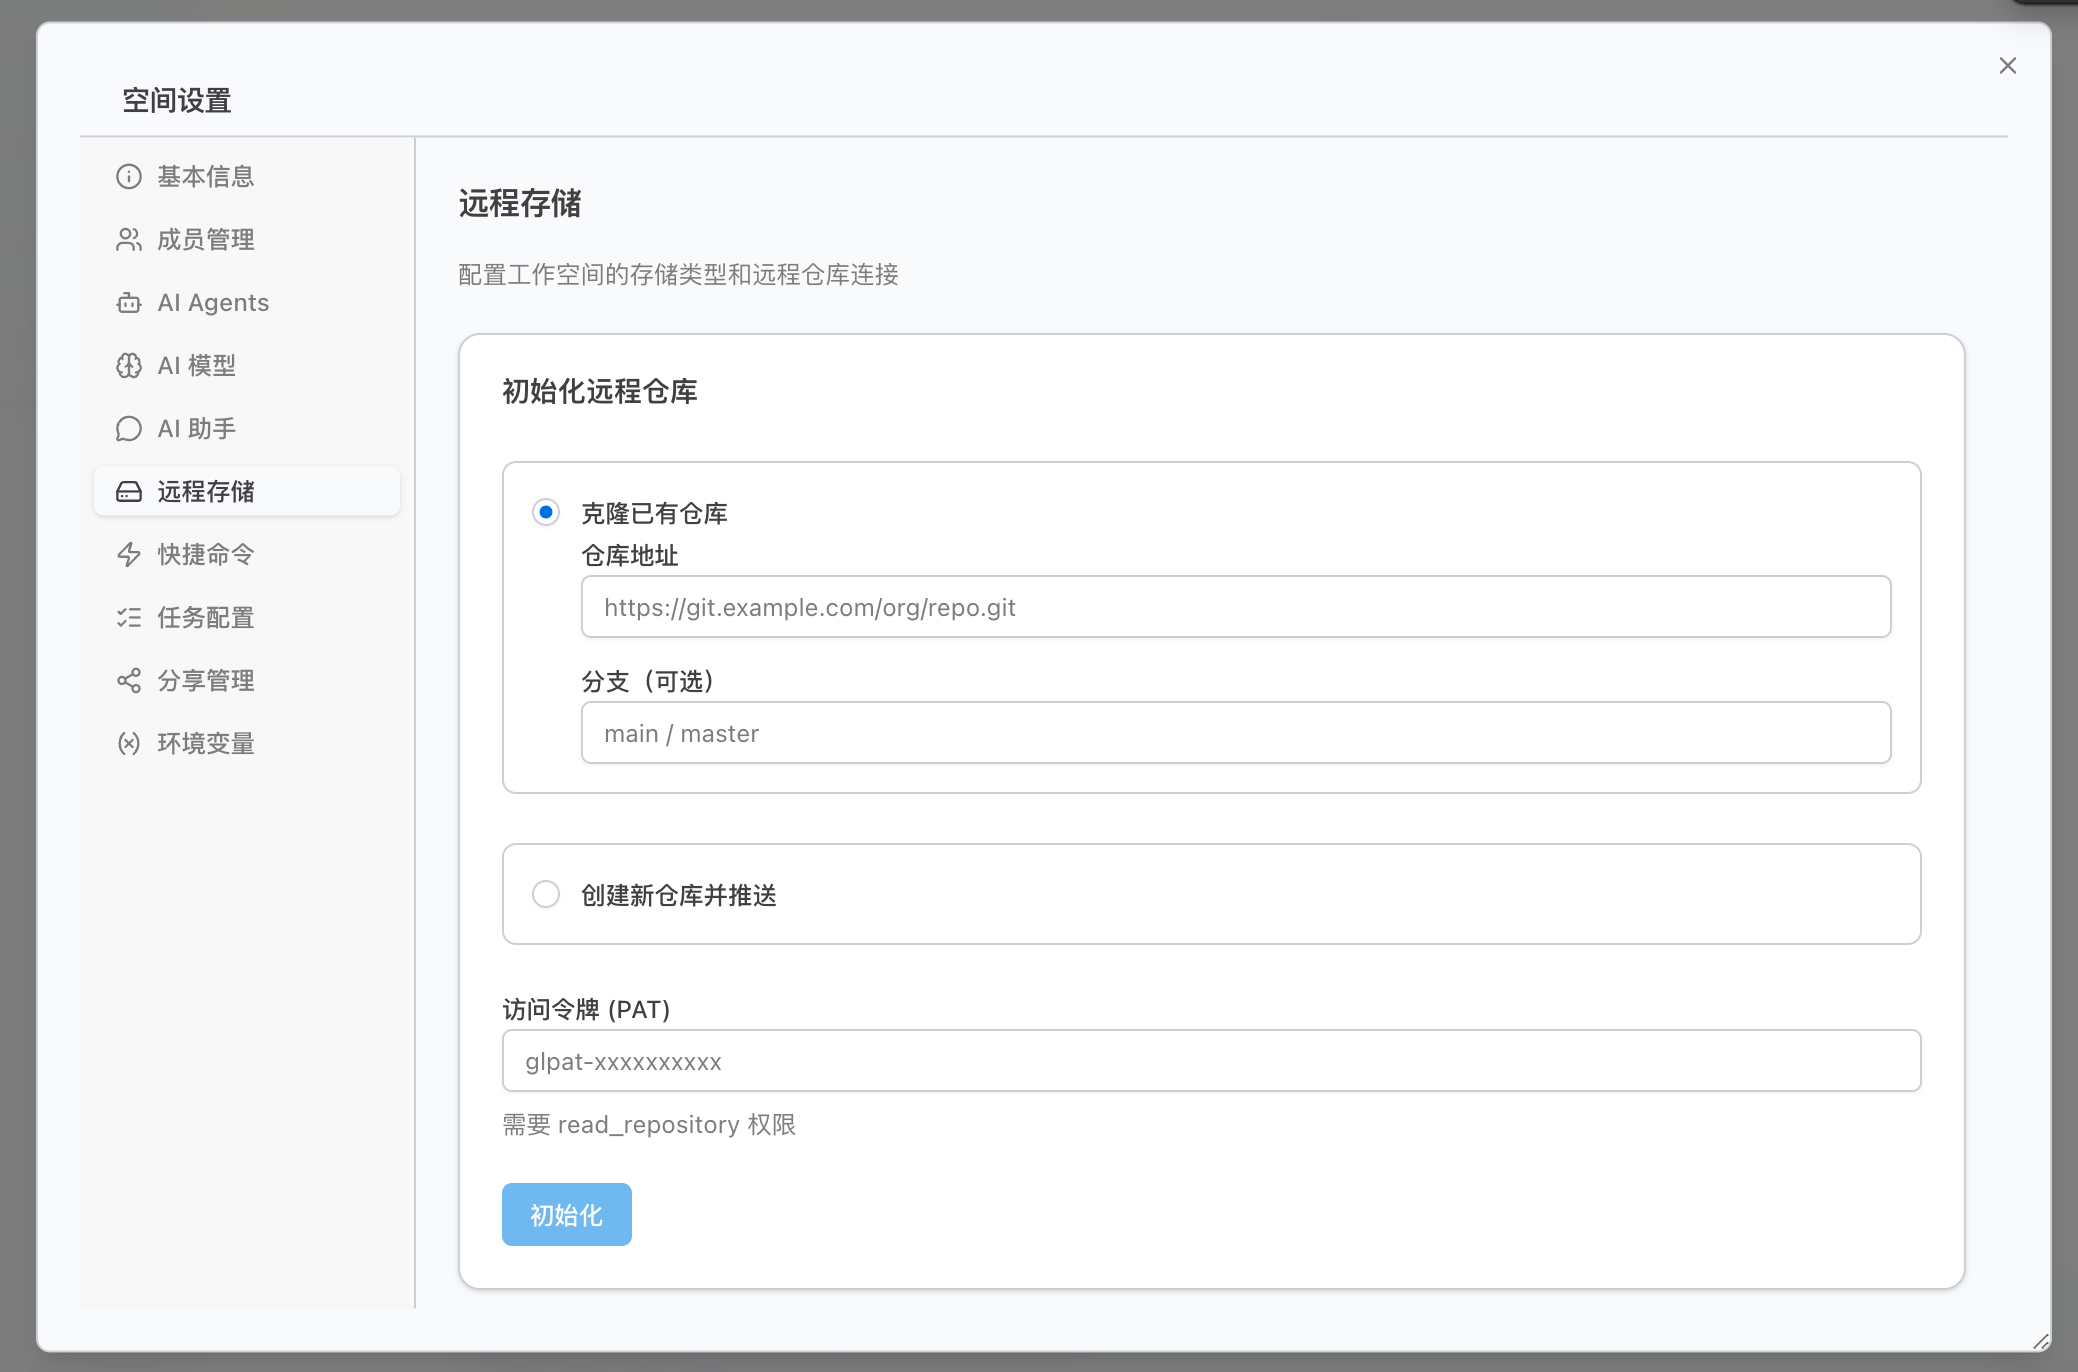Click the lightning icon beside 快捷命令

(x=129, y=554)
